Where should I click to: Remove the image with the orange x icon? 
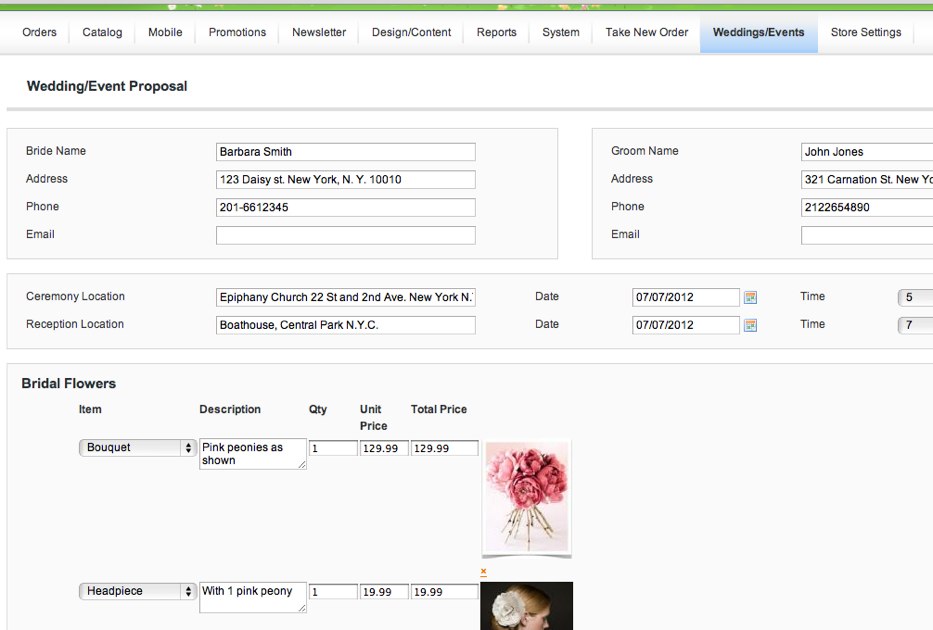coord(483,572)
